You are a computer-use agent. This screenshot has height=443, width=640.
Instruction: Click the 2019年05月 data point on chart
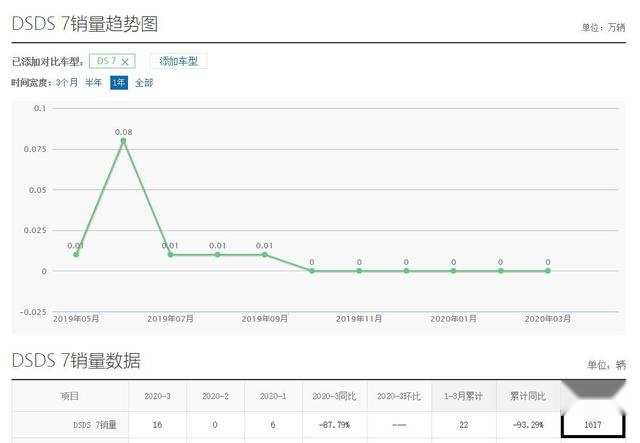coord(76,254)
